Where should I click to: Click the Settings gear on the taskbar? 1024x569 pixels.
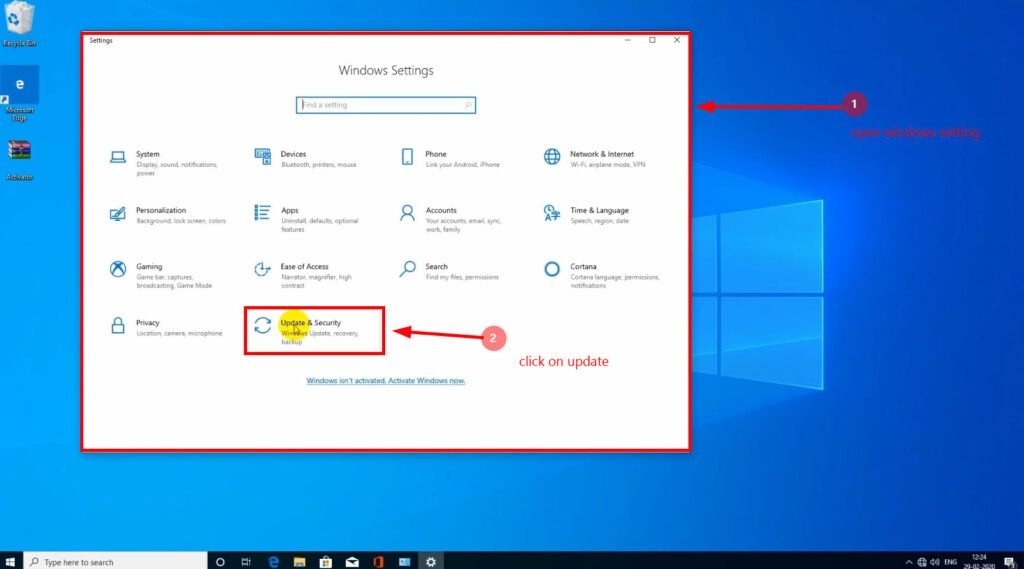(x=431, y=562)
